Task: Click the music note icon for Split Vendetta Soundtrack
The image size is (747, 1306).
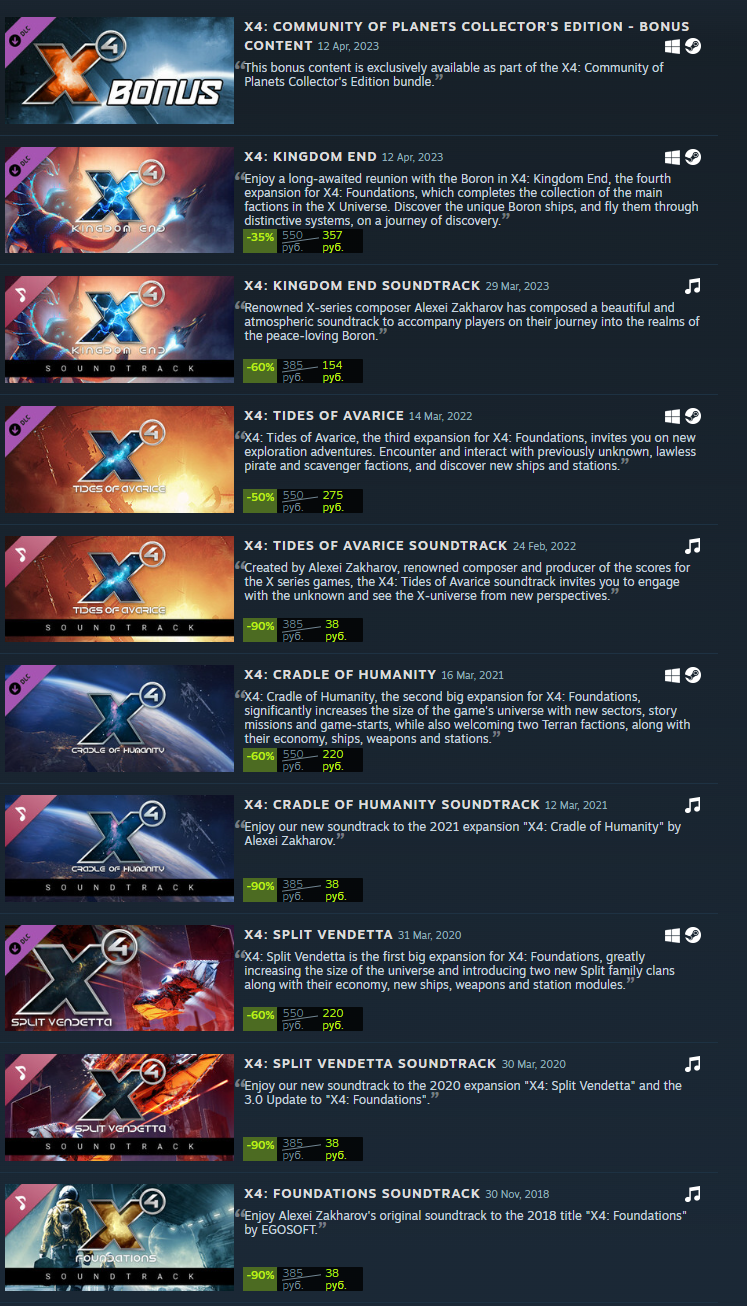Action: pos(693,1064)
